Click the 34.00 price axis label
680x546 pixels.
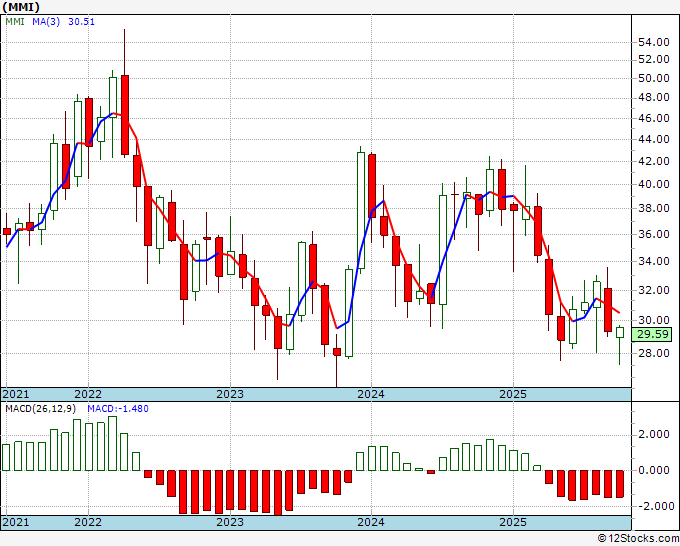pos(654,262)
